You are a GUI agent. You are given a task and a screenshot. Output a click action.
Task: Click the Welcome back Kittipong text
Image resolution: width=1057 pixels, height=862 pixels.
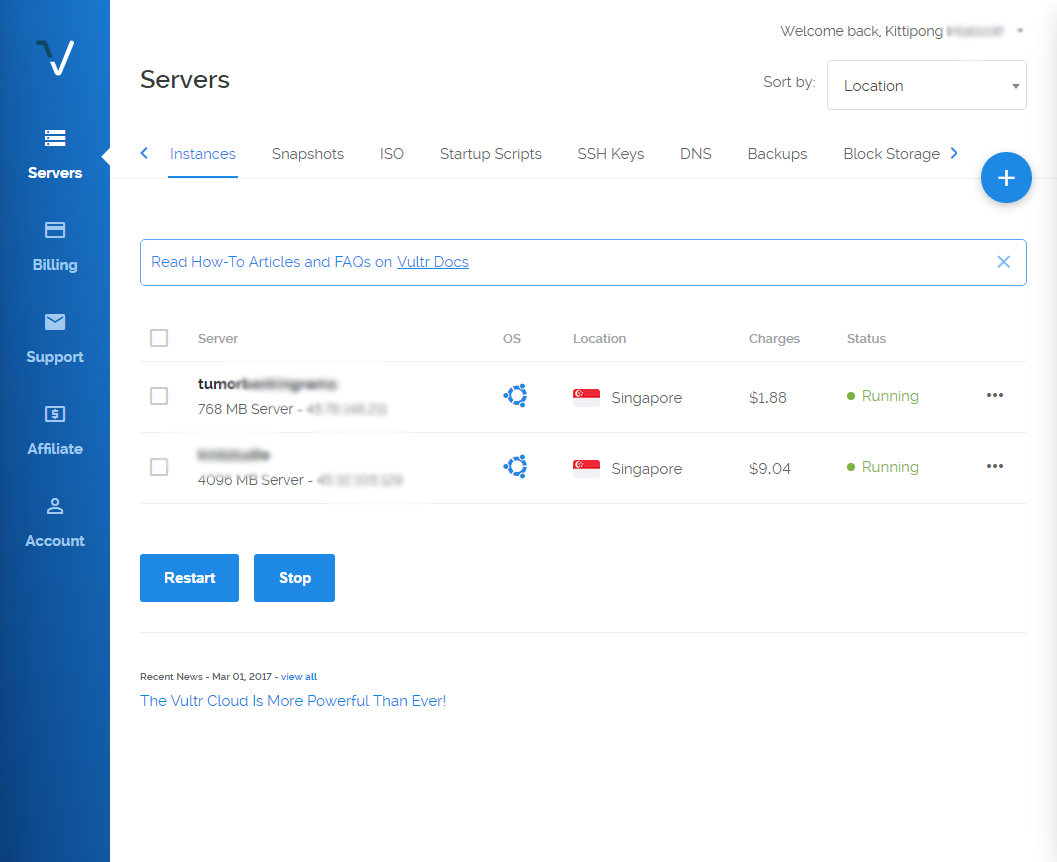(862, 31)
